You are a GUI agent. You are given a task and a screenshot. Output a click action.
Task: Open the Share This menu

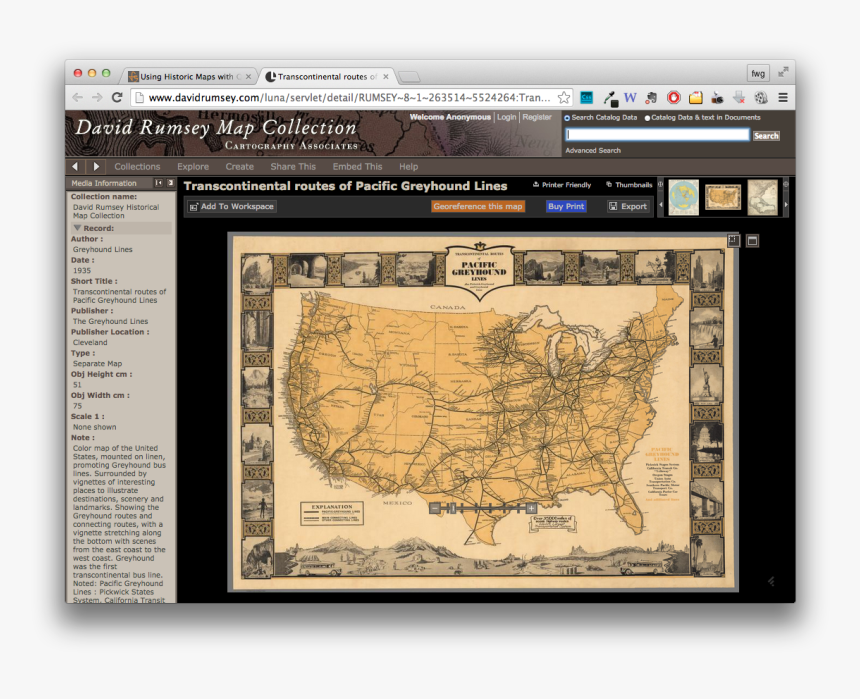coord(292,166)
